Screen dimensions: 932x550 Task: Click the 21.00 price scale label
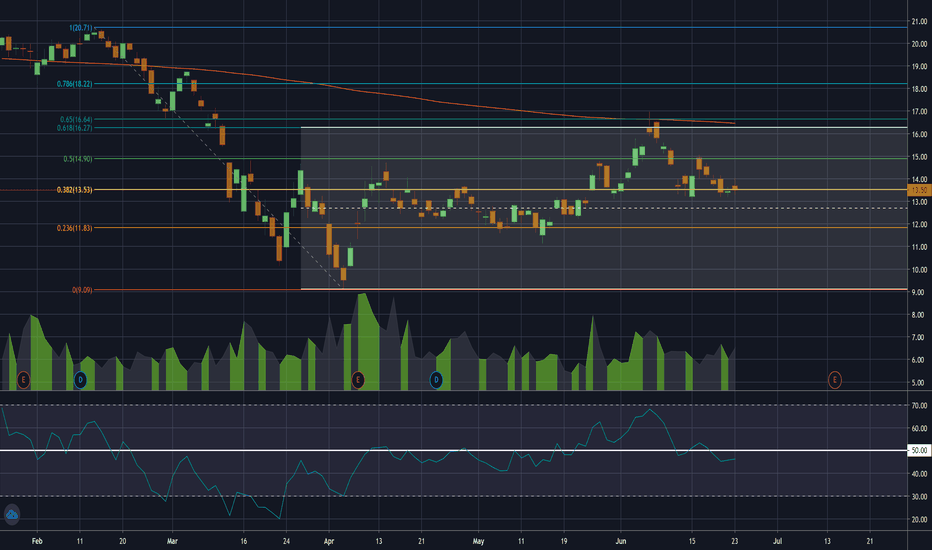click(920, 21)
